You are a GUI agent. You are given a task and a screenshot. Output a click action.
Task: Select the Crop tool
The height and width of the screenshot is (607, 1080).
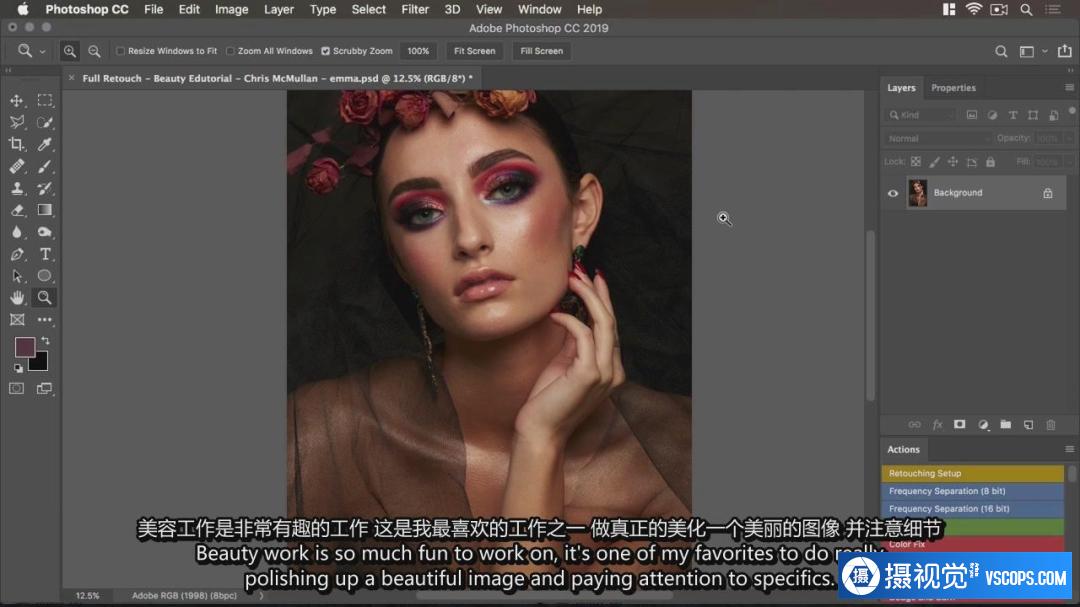coord(17,145)
